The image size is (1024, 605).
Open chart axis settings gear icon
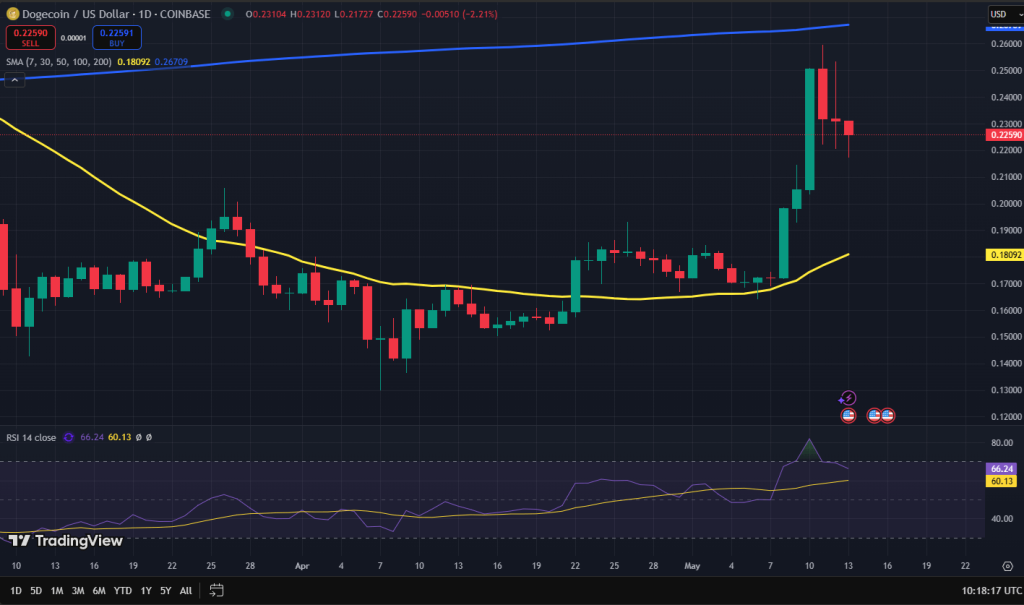(1008, 566)
